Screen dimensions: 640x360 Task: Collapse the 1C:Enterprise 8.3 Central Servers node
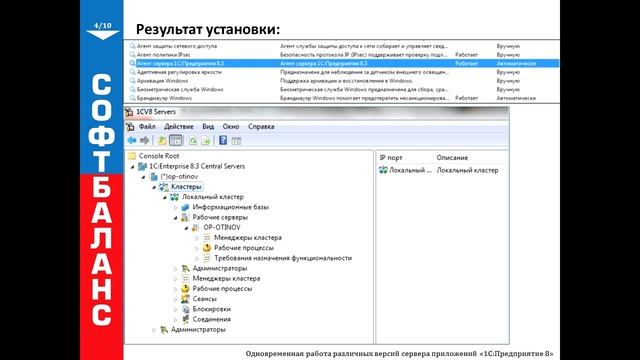click(132, 167)
